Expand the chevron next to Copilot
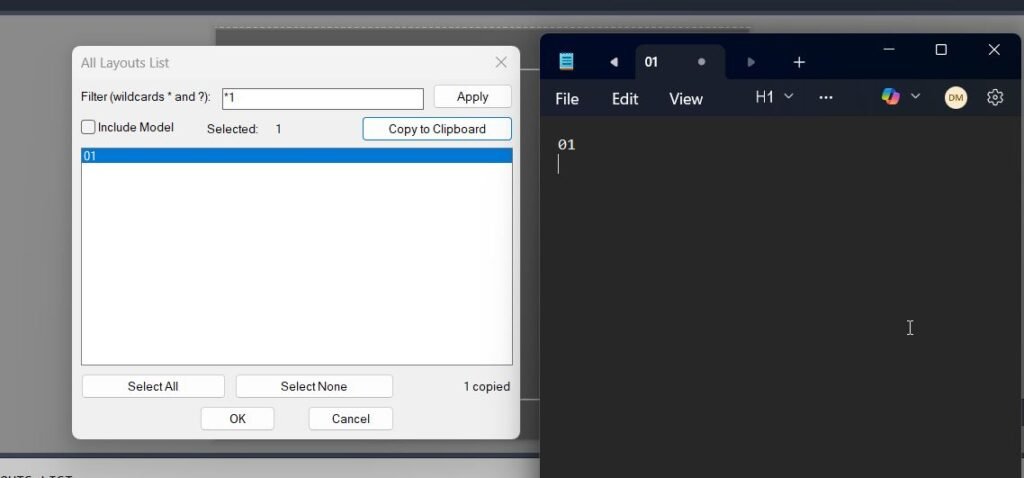 915,97
